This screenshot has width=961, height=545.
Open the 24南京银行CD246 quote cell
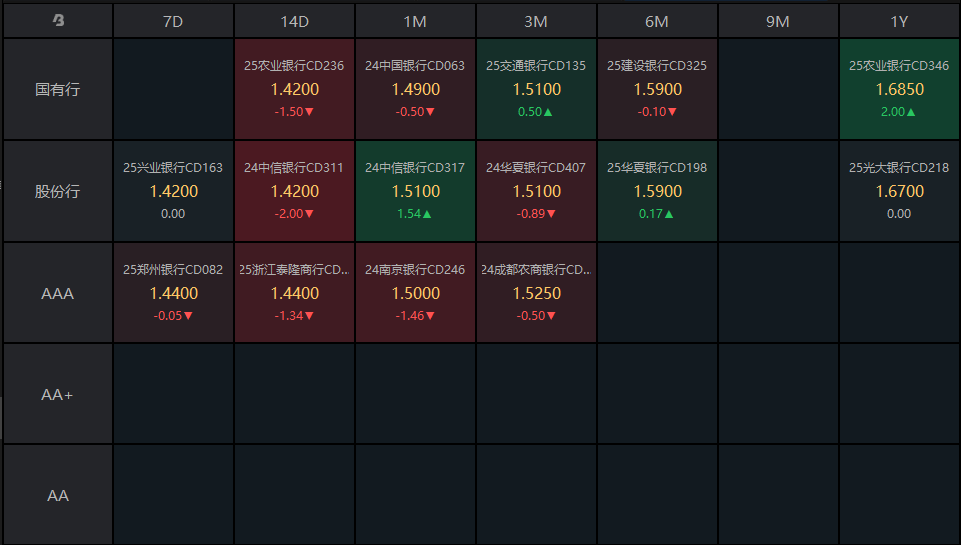415,293
